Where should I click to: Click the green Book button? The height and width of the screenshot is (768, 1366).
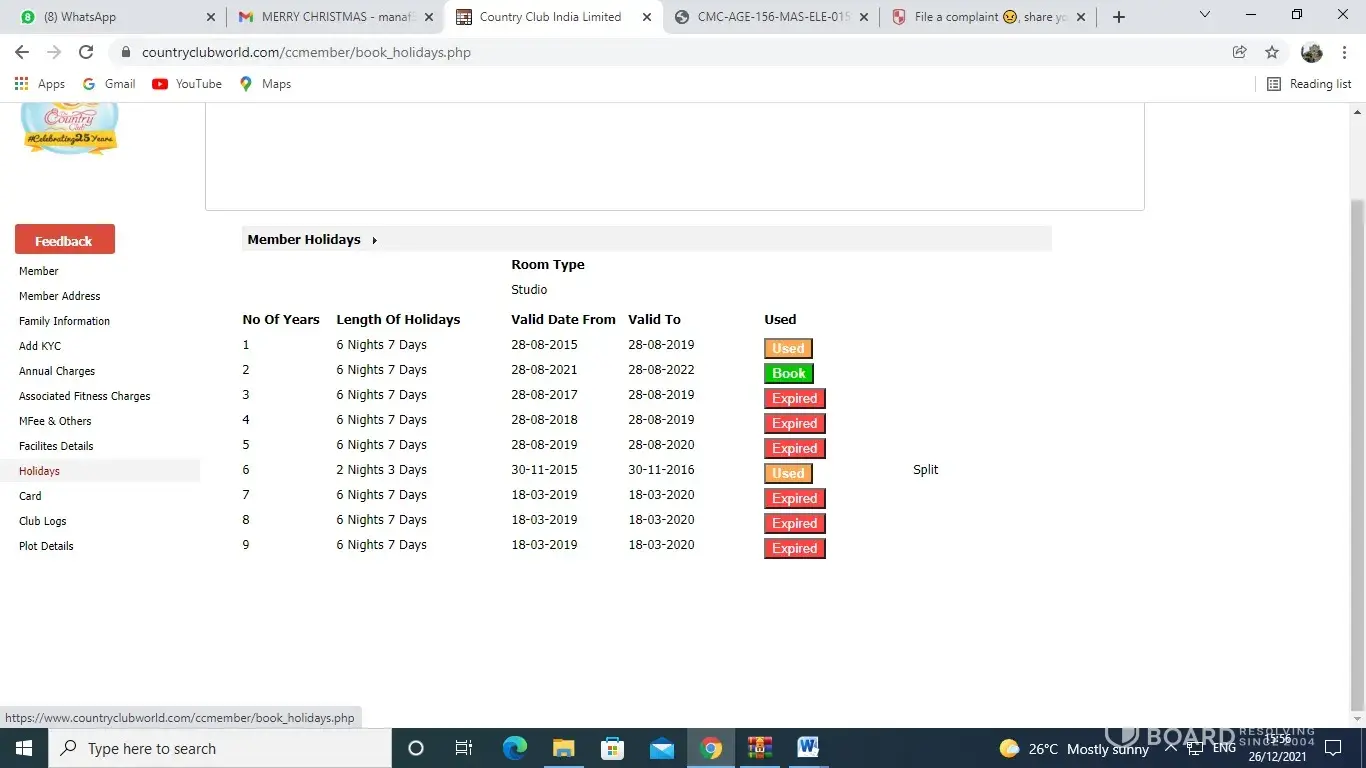click(788, 373)
